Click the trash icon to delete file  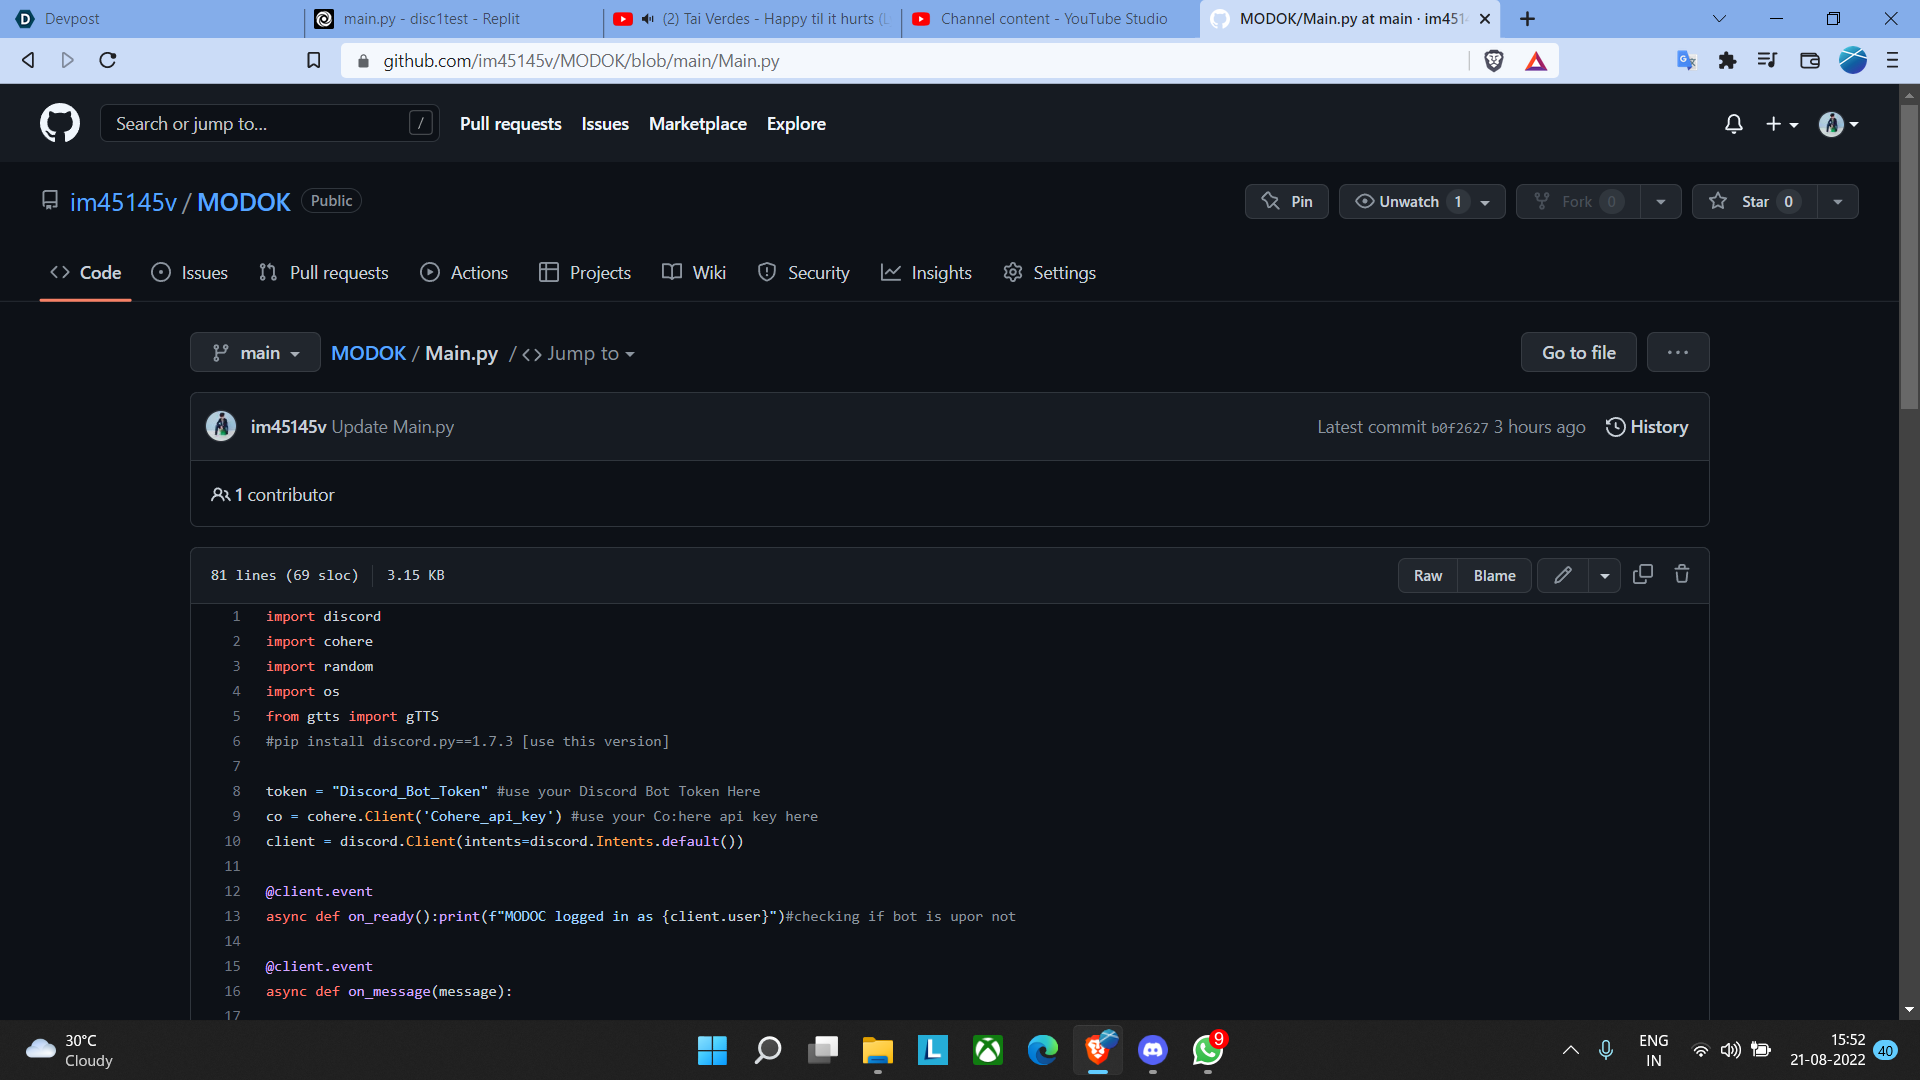(x=1682, y=575)
